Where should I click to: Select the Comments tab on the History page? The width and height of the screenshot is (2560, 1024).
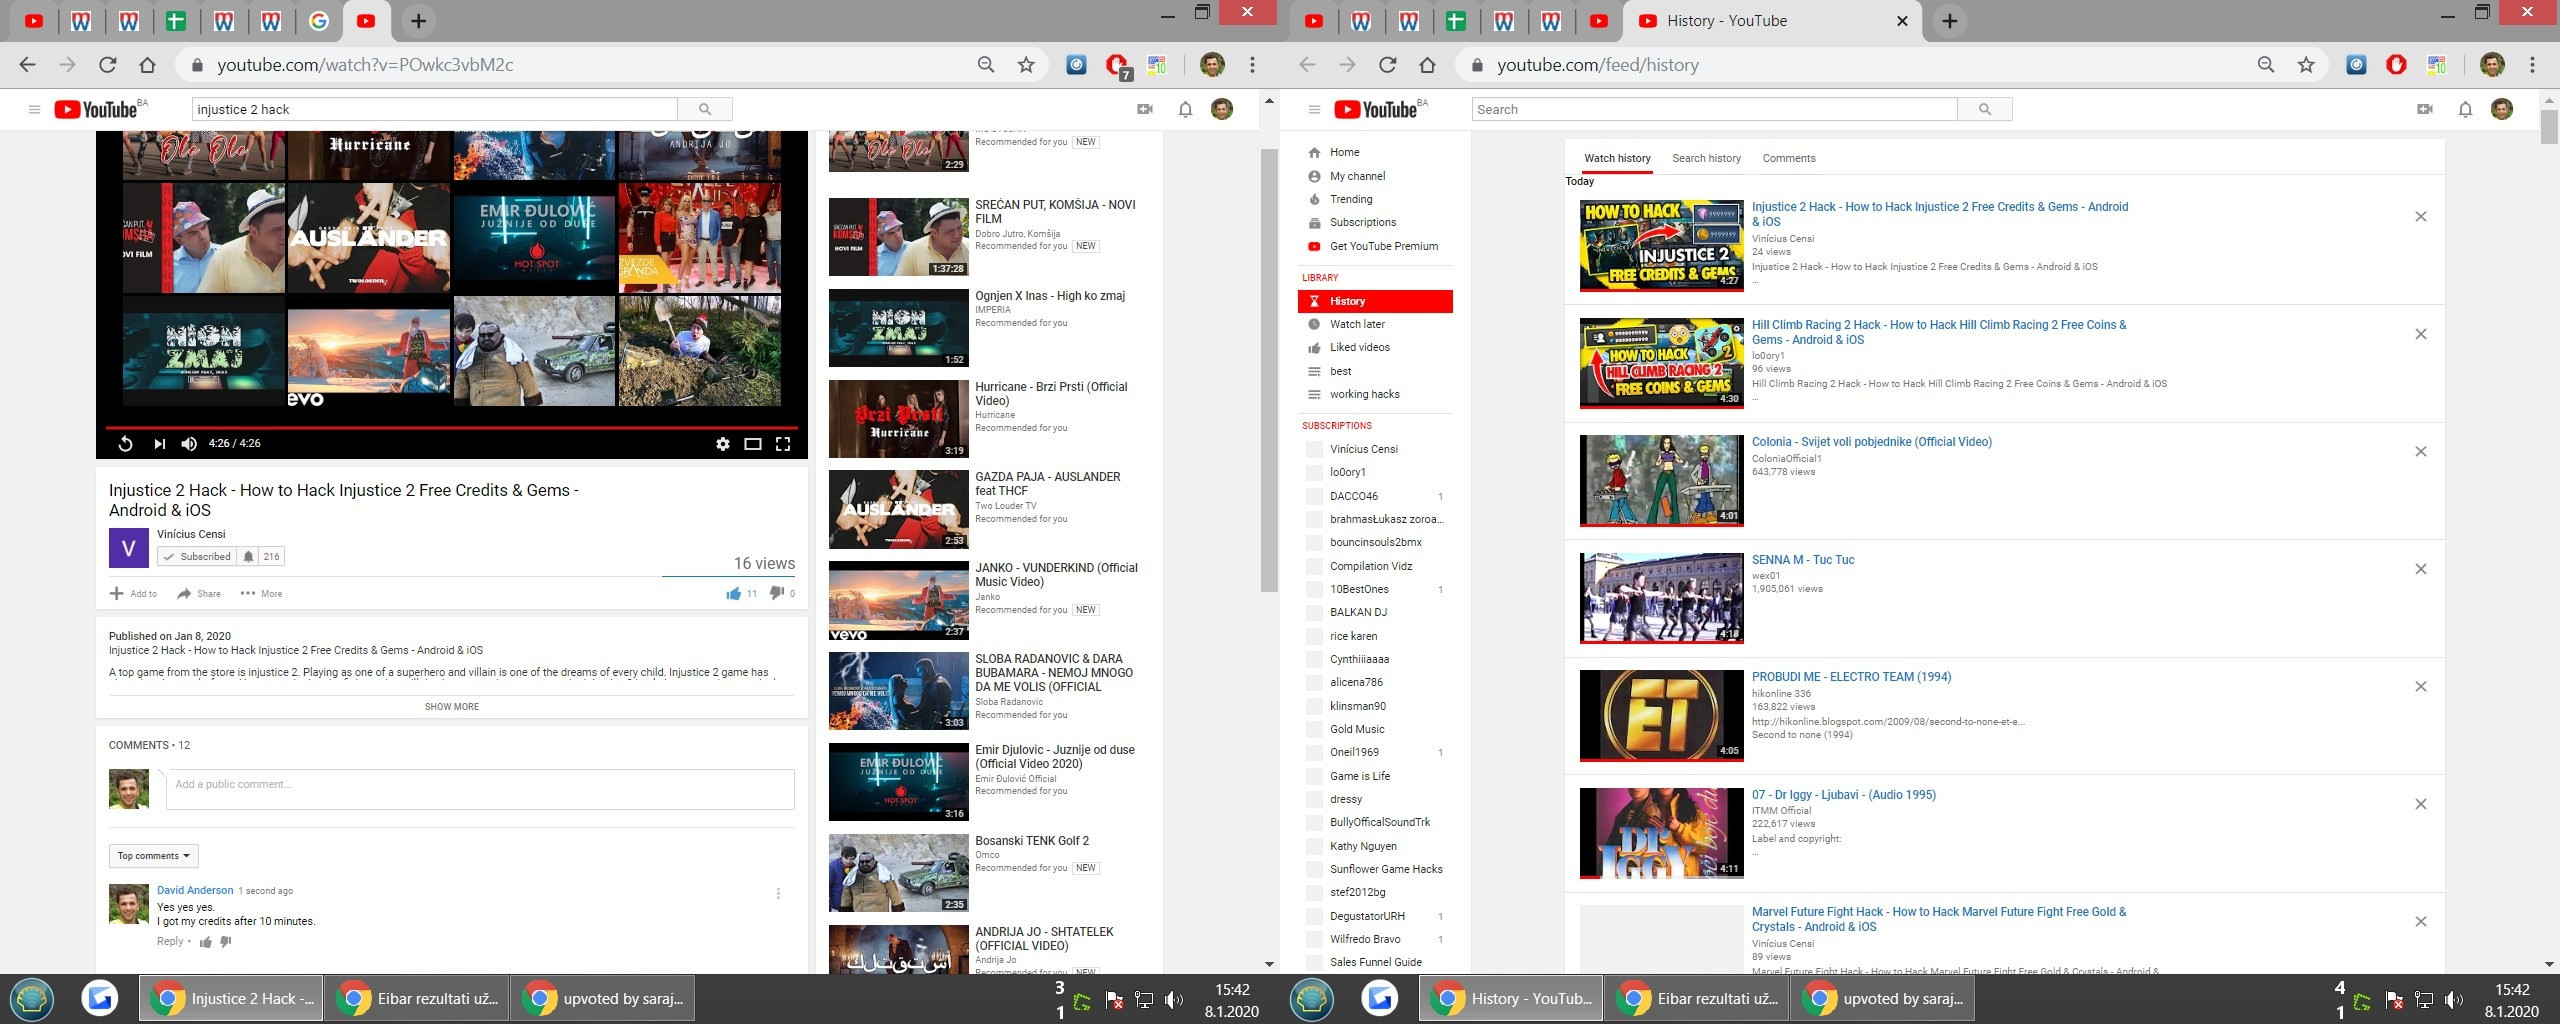[x=1788, y=158]
